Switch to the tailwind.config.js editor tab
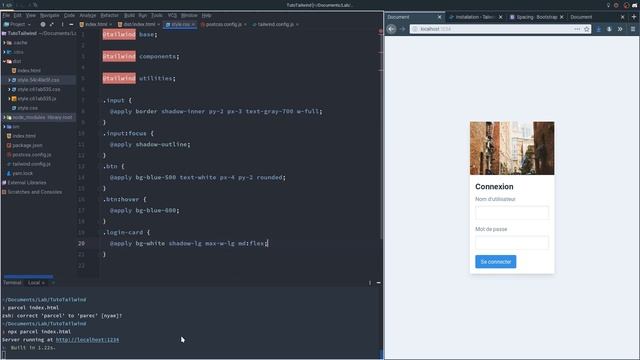The height and width of the screenshot is (360, 640). [276, 24]
